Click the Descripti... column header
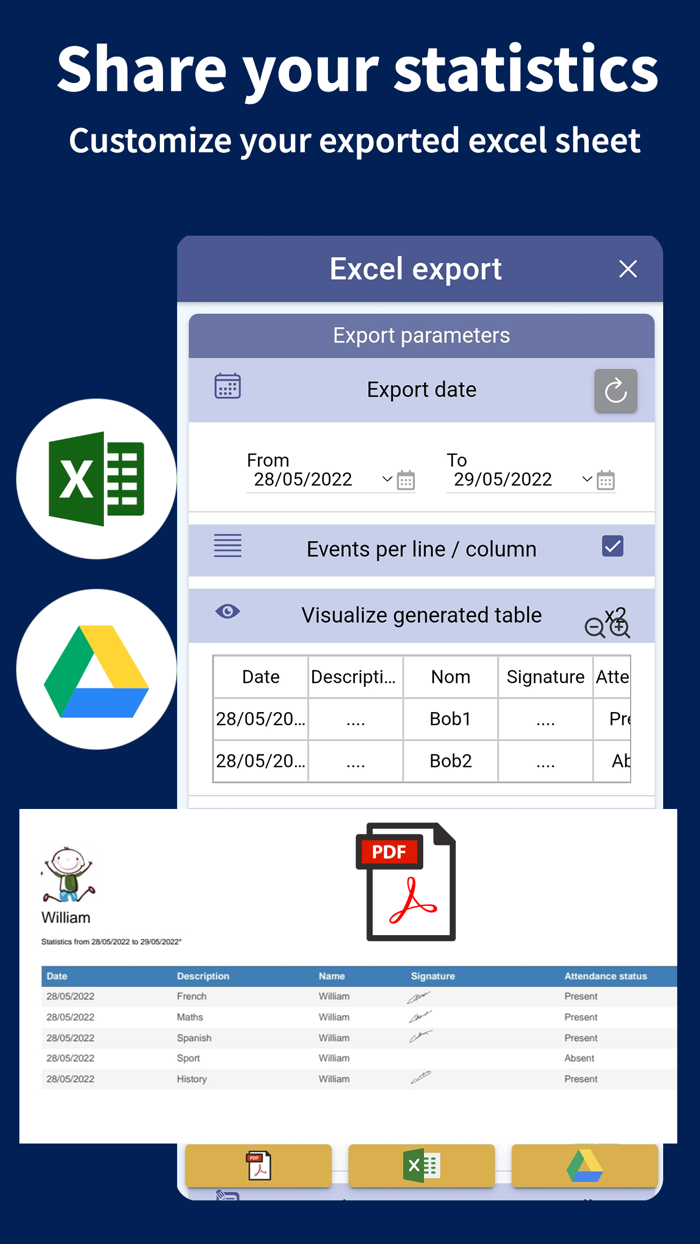This screenshot has width=700, height=1244. (356, 677)
